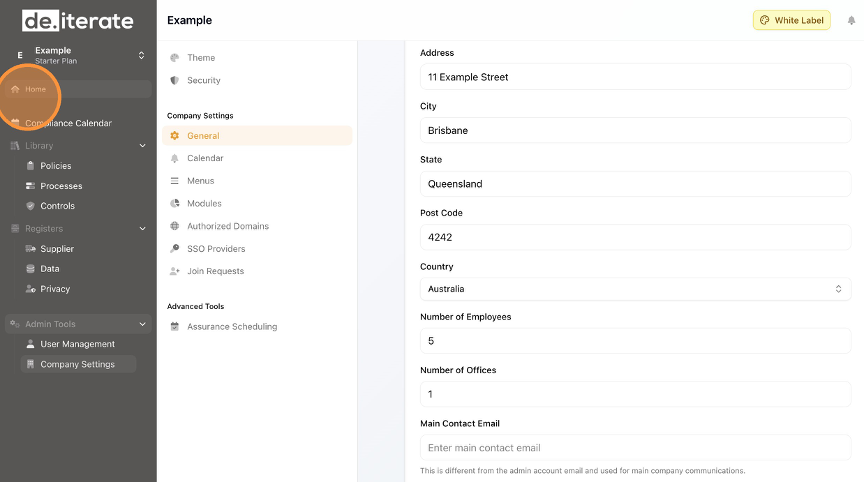Open the Example workspace switcher
Image resolution: width=864 pixels, height=482 pixels.
[80, 55]
